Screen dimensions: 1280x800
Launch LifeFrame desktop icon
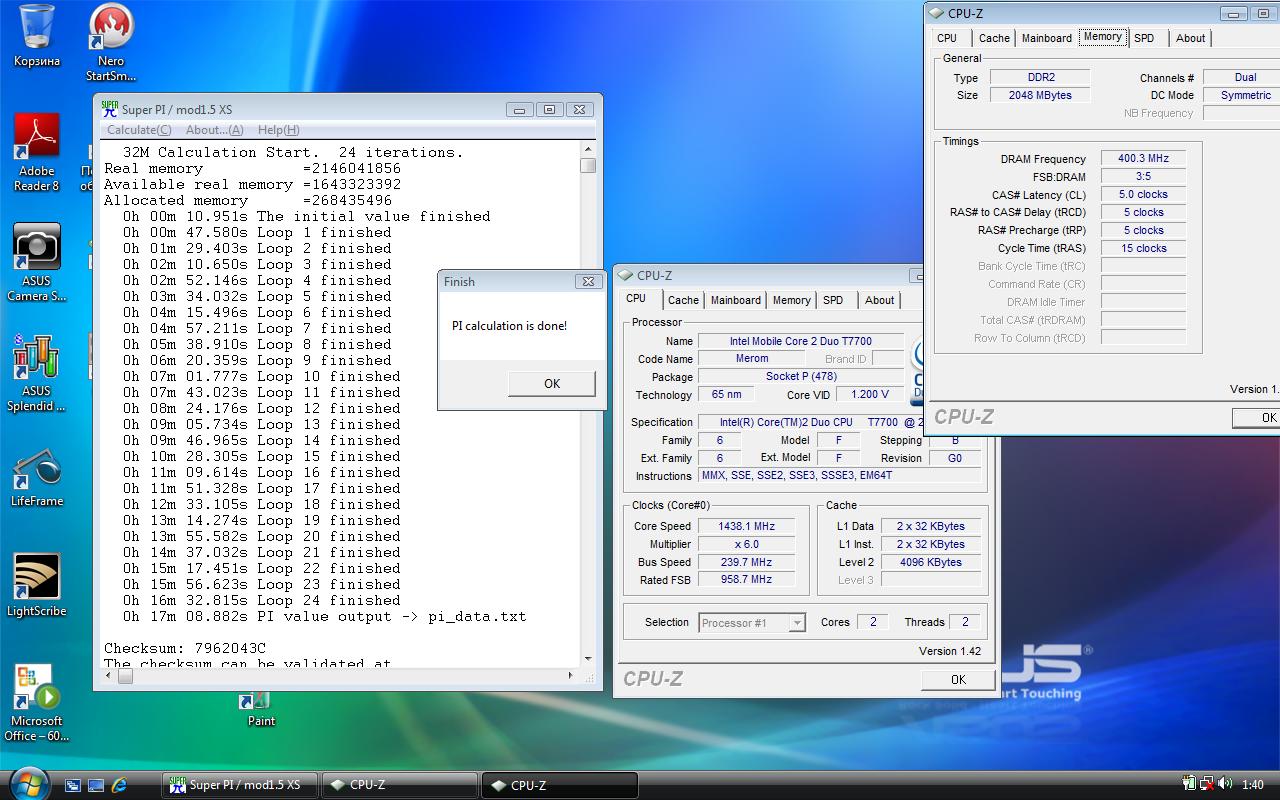point(37,478)
